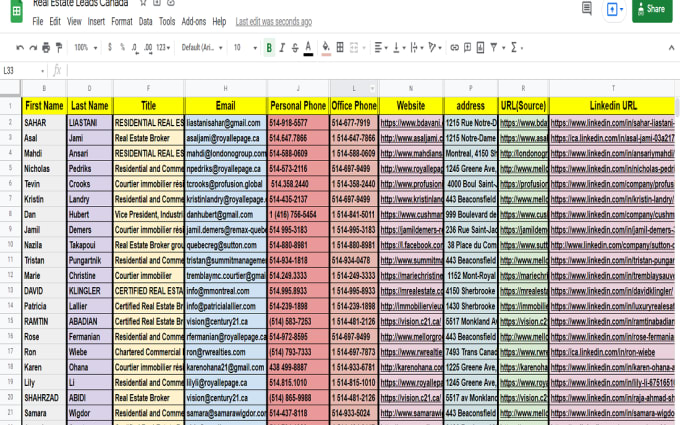This screenshot has height=425, width=680.
Task: Open the text rotation options
Action: click(x=435, y=48)
